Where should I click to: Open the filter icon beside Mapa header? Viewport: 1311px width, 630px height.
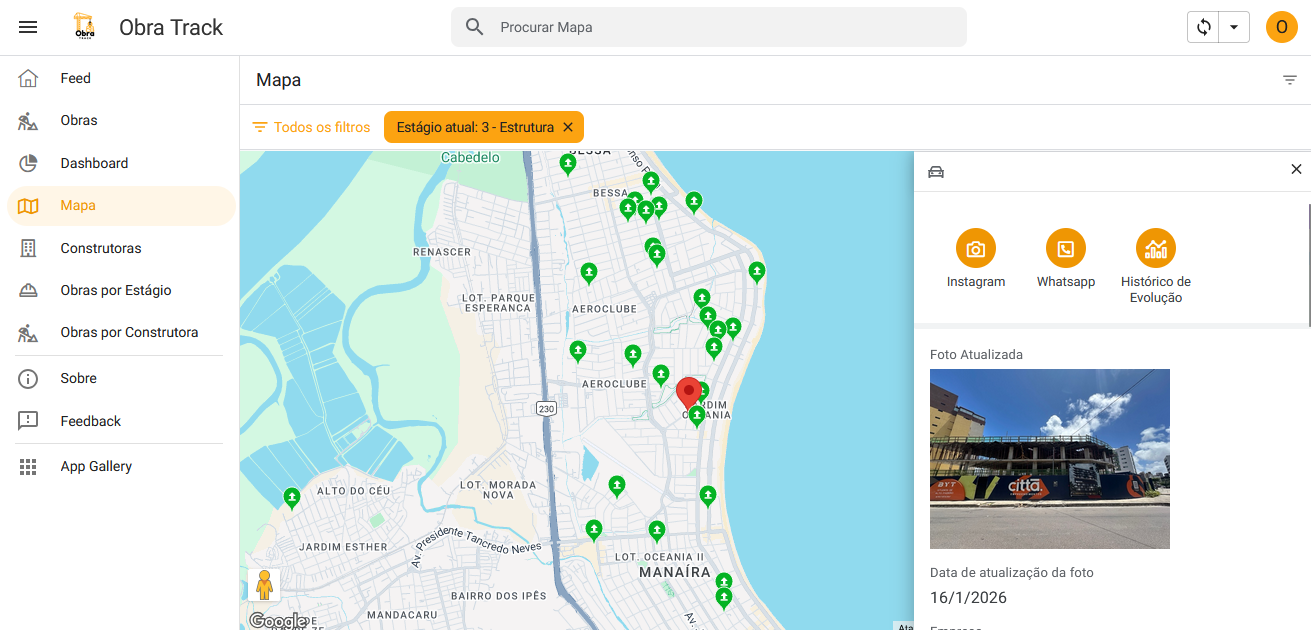tap(1290, 80)
